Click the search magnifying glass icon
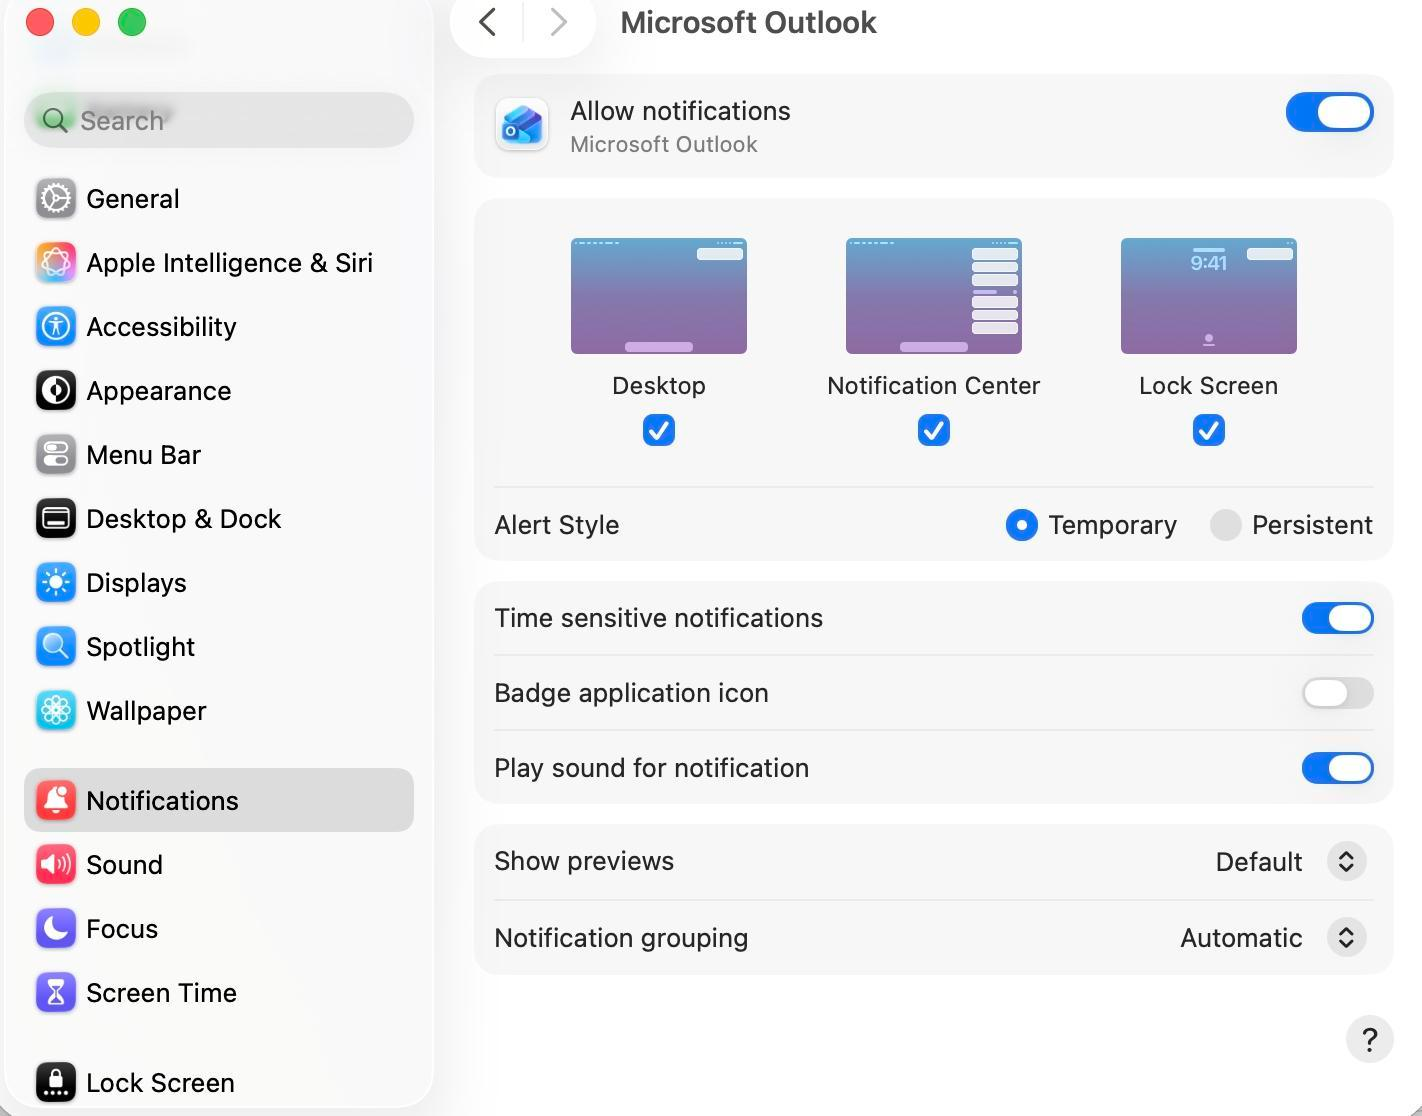Viewport: 1422px width, 1116px height. pyautogui.click(x=55, y=121)
